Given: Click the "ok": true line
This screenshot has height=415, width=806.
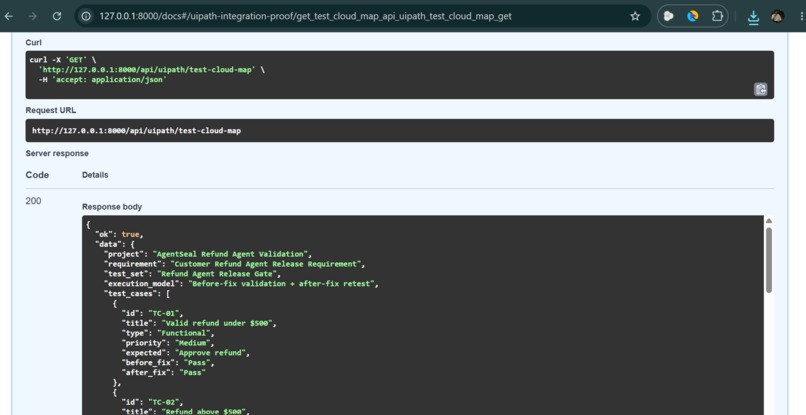Looking at the screenshot, I should (119, 234).
